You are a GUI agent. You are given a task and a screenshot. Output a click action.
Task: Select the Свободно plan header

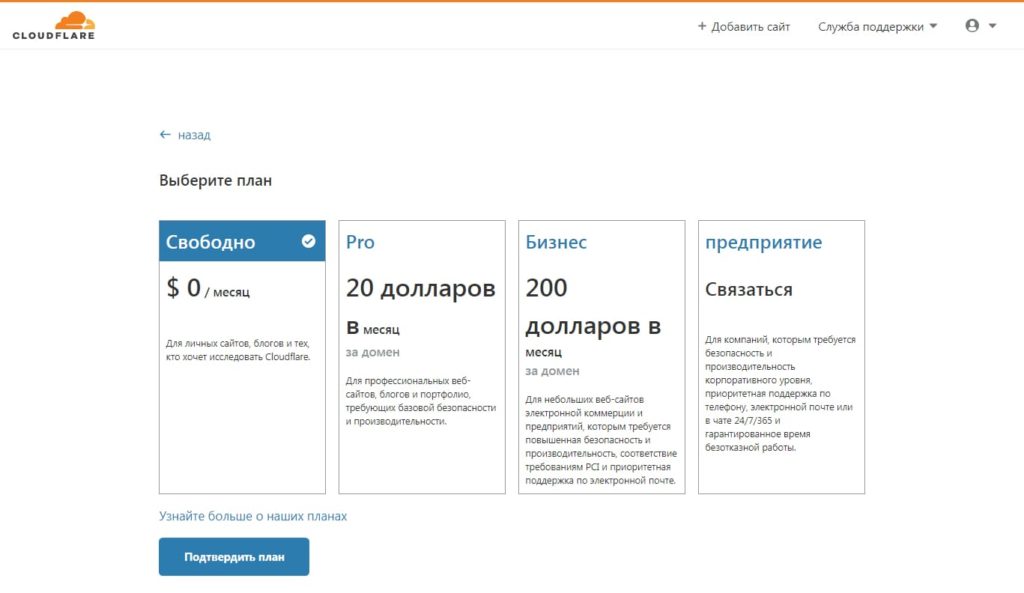tap(242, 241)
